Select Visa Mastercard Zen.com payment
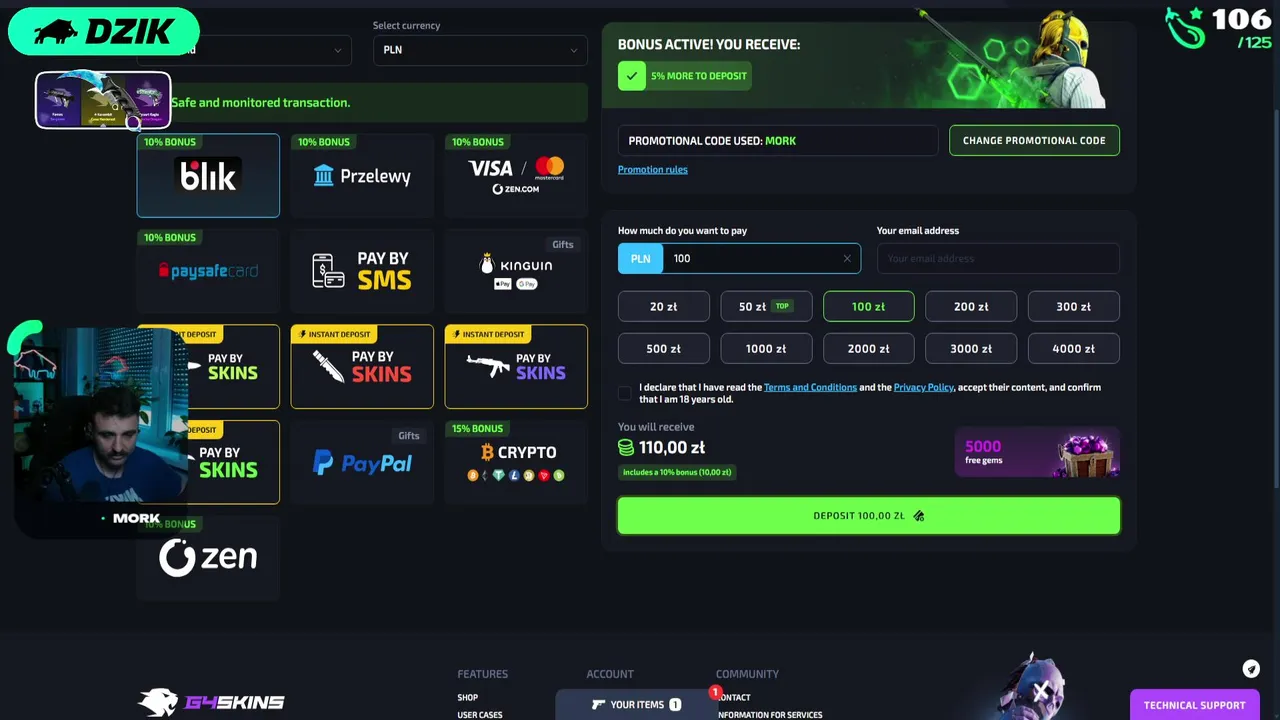Screen dimensions: 1280x720 pyautogui.click(x=516, y=175)
